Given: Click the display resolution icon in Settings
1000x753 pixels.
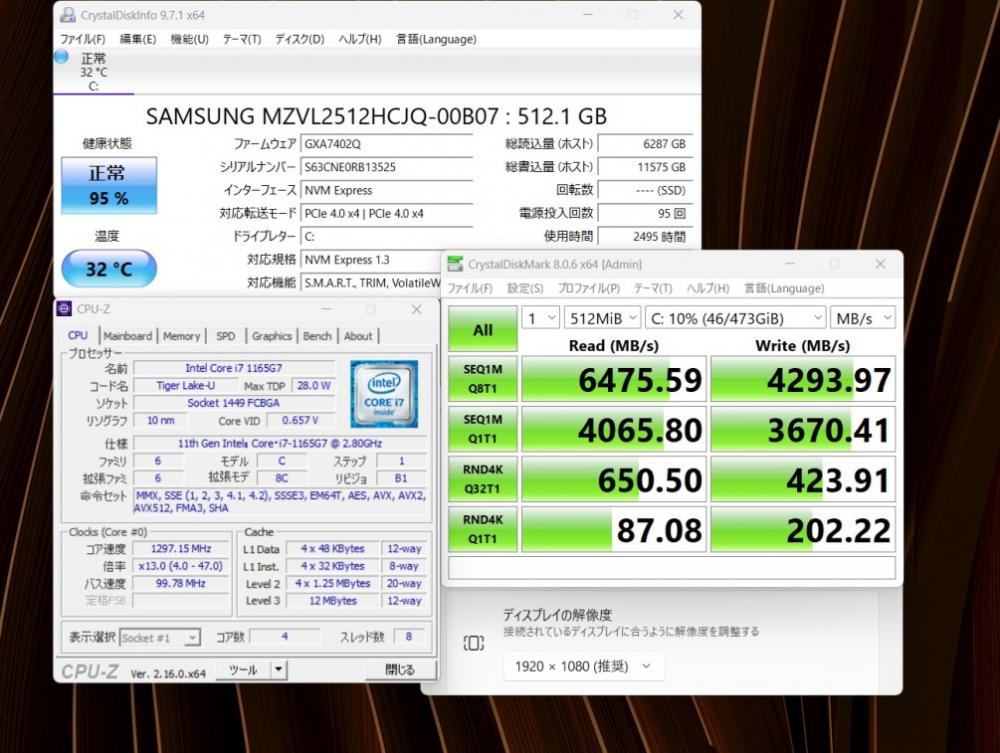Looking at the screenshot, I should coord(473,643).
